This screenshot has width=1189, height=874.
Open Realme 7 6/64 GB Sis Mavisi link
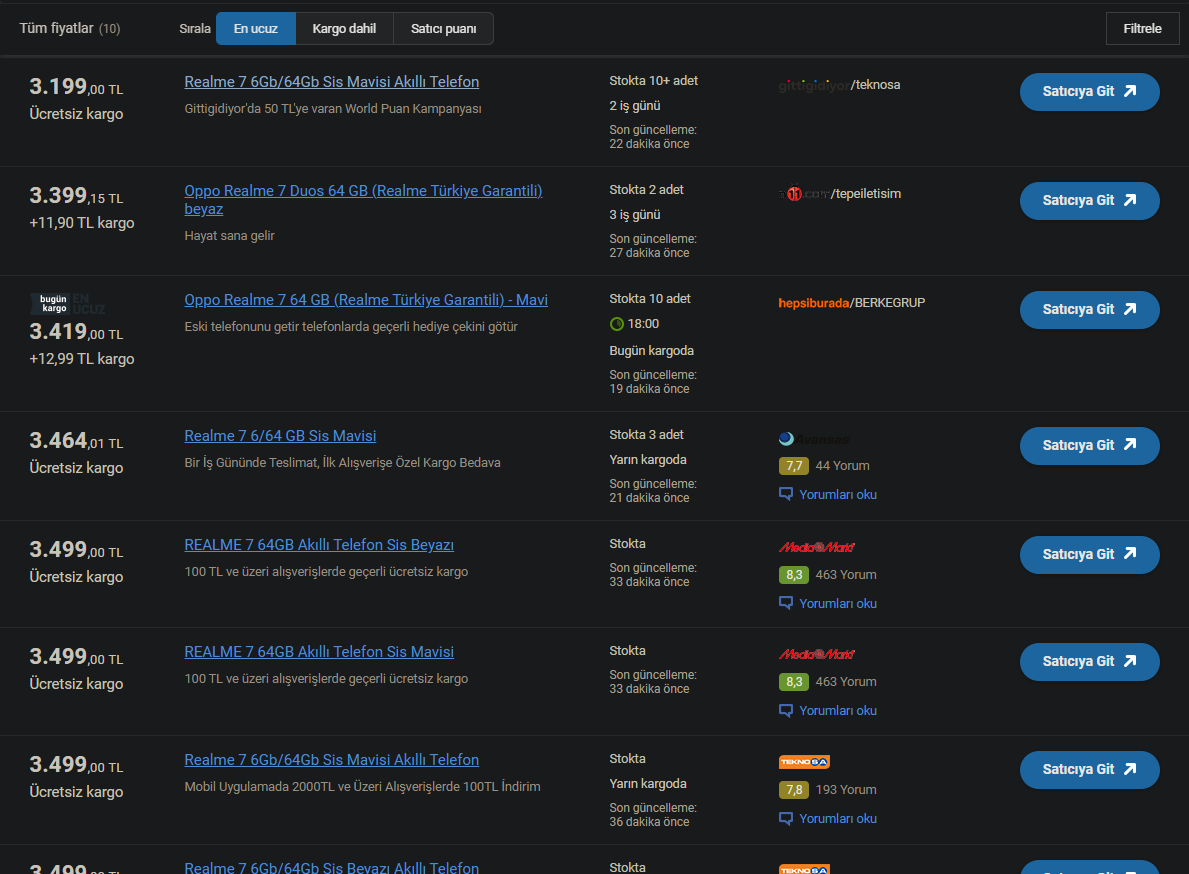[280, 436]
